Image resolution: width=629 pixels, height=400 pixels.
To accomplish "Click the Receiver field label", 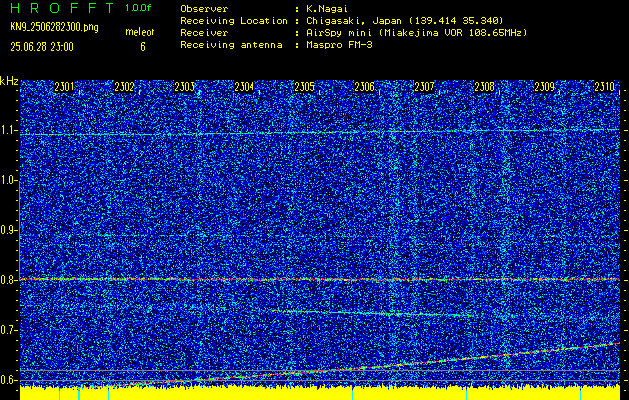I will (204, 33).
